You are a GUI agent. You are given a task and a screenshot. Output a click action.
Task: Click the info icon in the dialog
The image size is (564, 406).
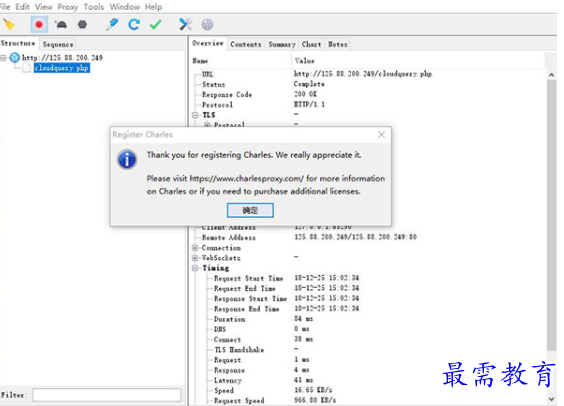[127, 159]
